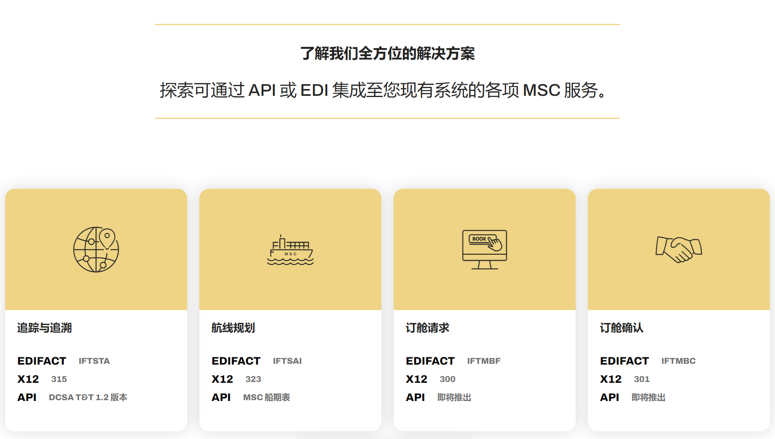Select the 订舱请求 card title
The width and height of the screenshot is (775, 439).
427,328
